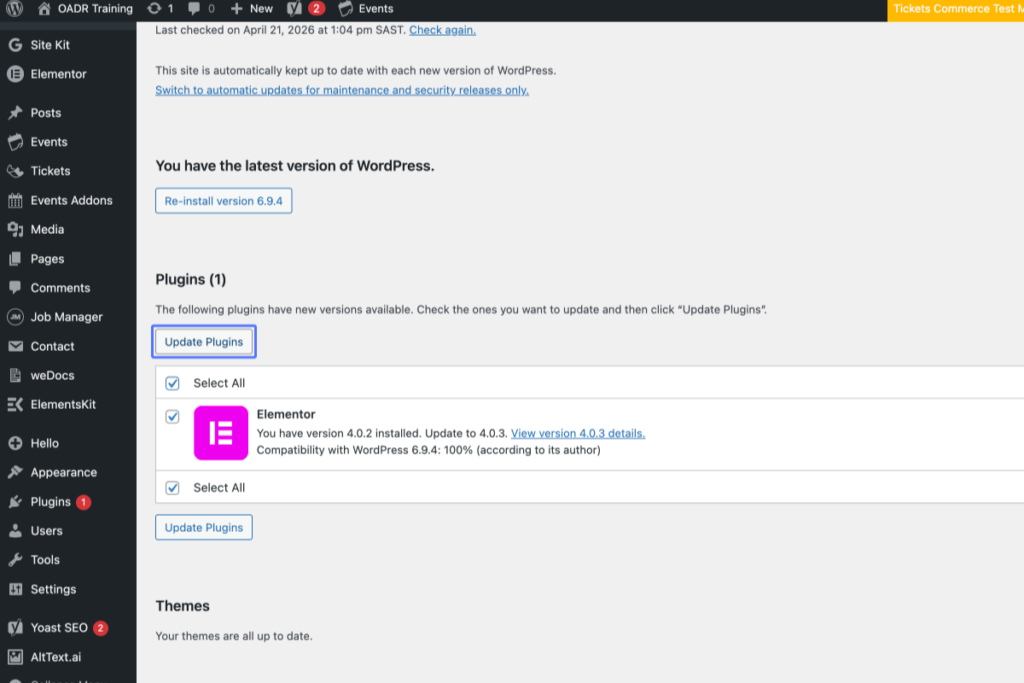Click the home icon beside OADR Training
The image size is (1024, 683).
44,8
